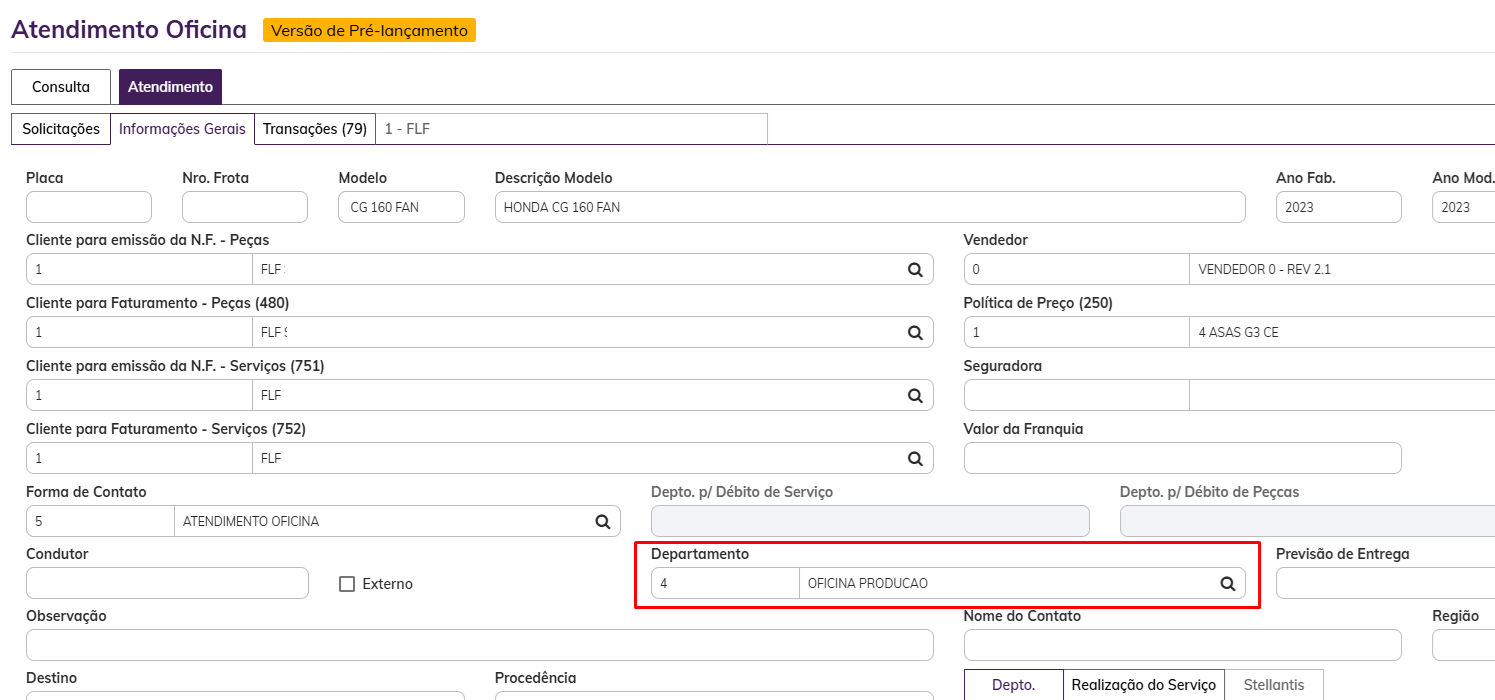Open the Stellantis tab
1495x700 pixels.
[x=1273, y=685]
